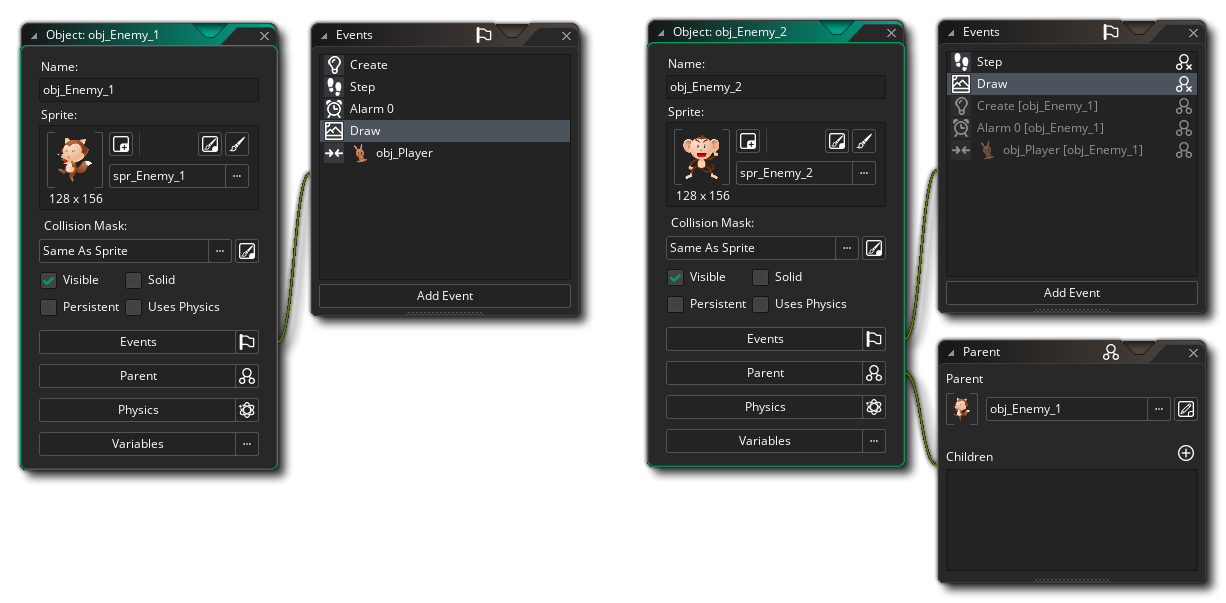
Task: Select inherited Create [obj_Enemy_1] event
Action: 1037,106
